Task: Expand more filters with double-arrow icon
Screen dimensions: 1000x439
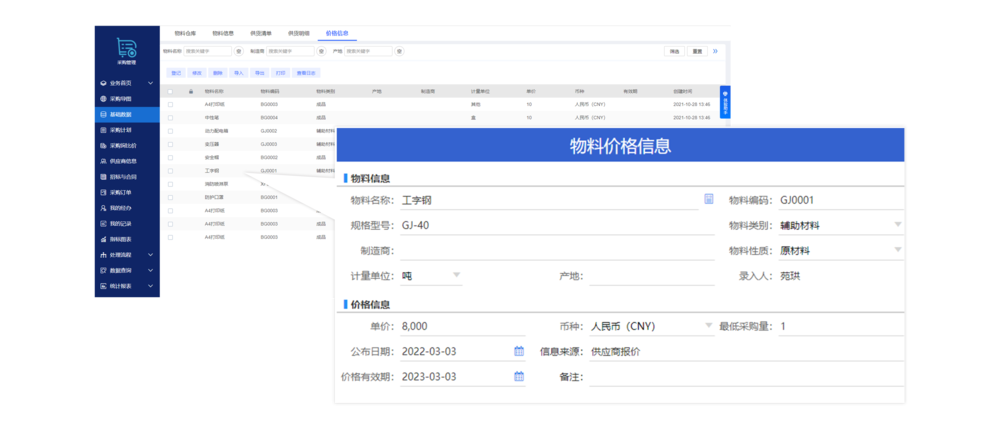Action: (x=715, y=51)
